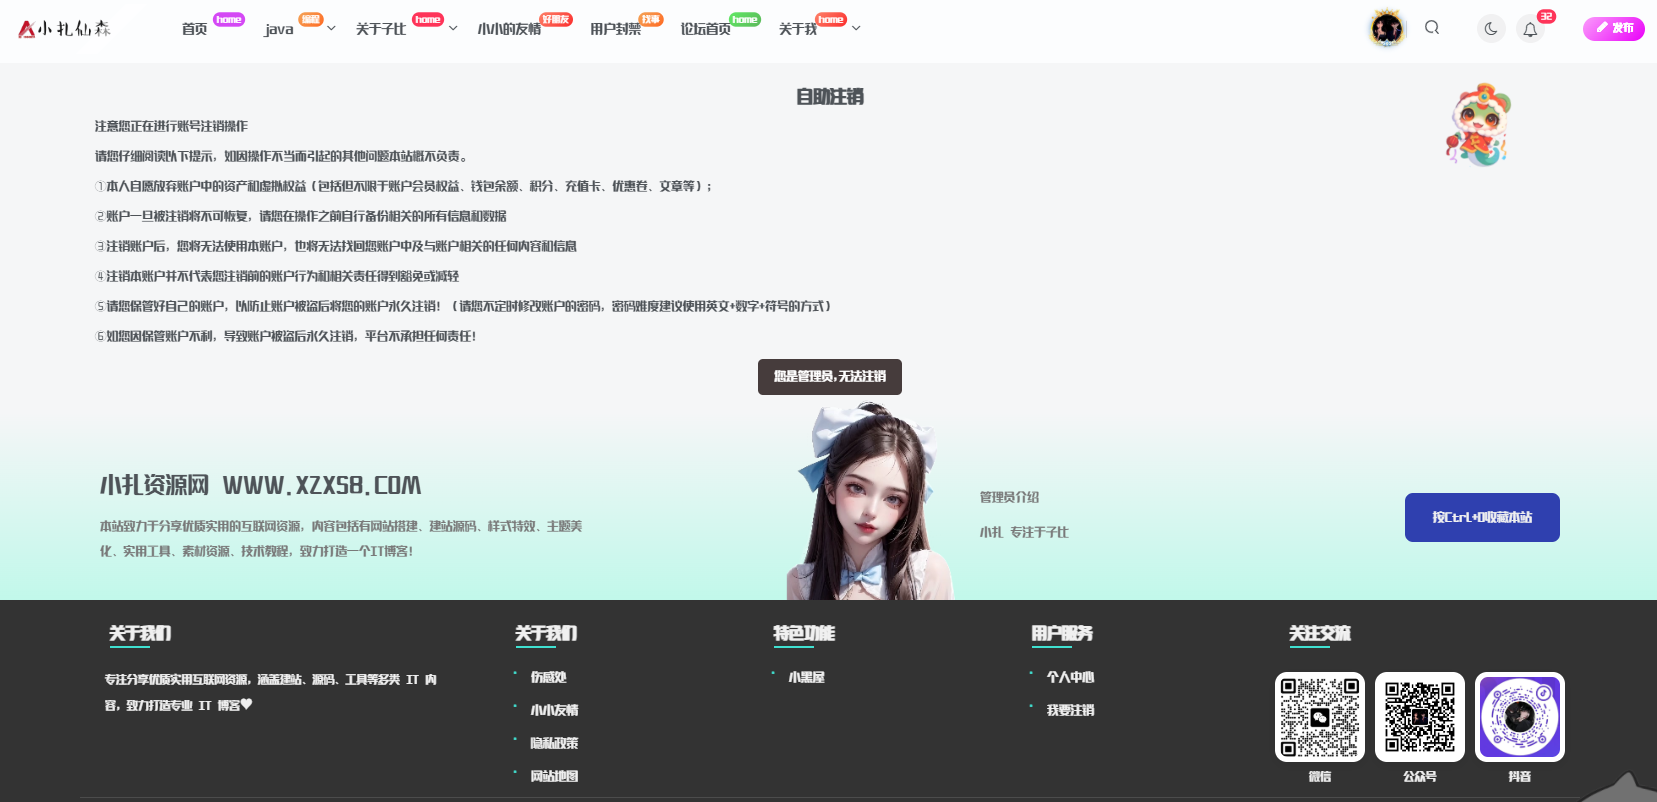This screenshot has height=802, width=1657.
Task: Click the 小扎仙森 site logo
Action: point(65,29)
